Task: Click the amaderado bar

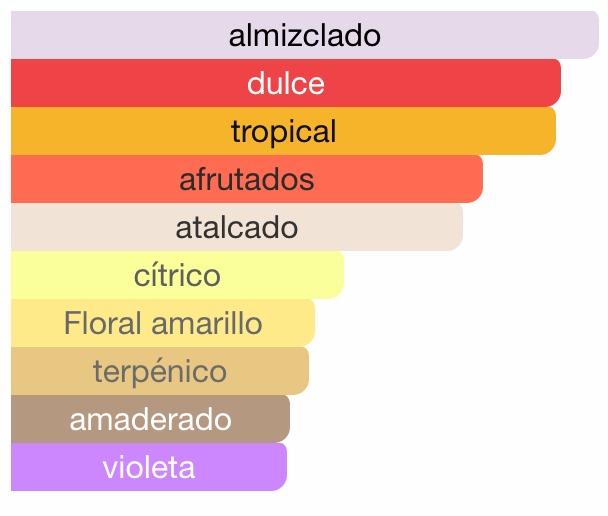Action: (150, 419)
